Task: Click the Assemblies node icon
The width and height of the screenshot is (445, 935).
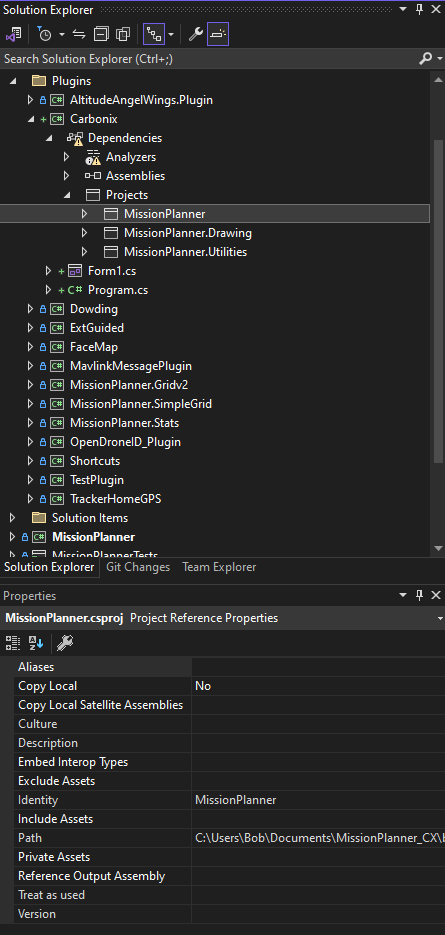Action: 93,176
